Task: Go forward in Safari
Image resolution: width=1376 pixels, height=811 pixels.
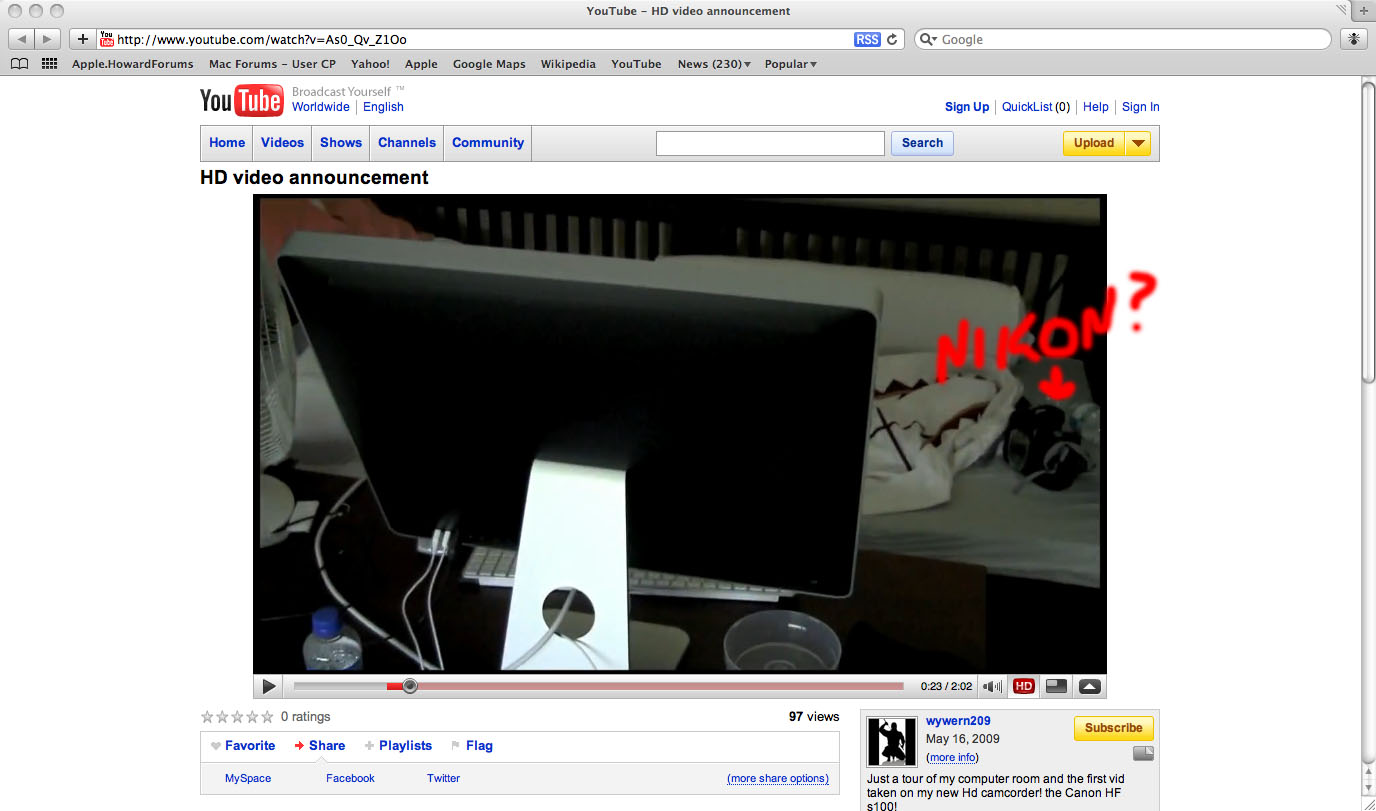Action: [x=47, y=39]
